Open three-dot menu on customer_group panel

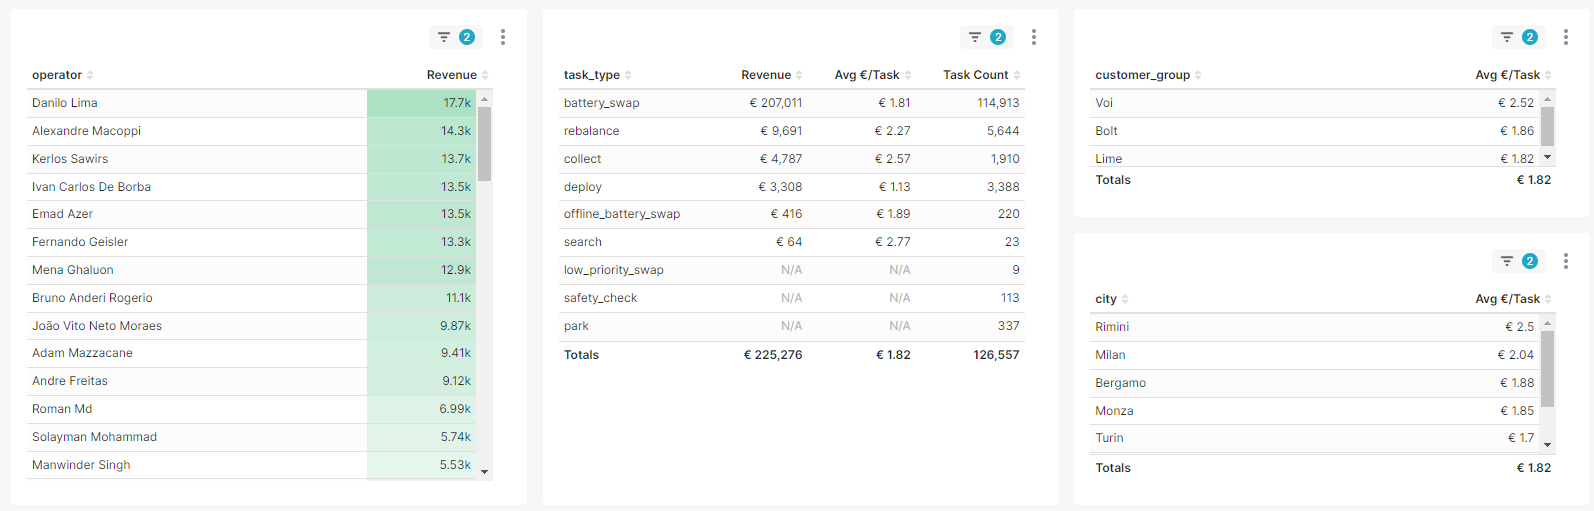coord(1566,37)
